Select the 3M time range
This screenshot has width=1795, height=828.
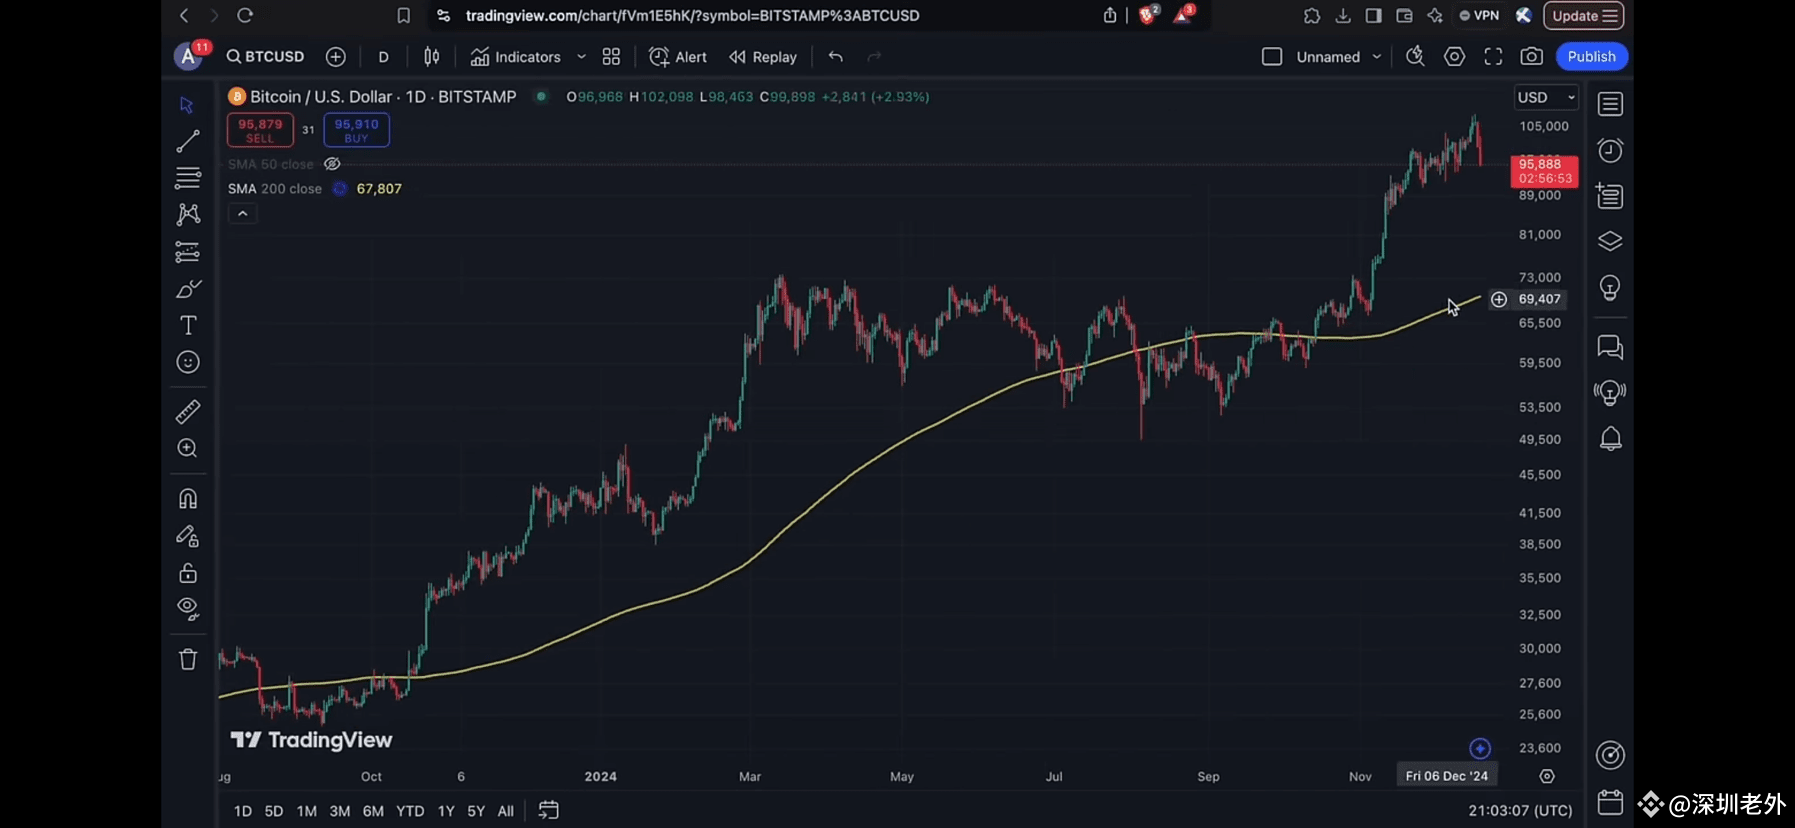pos(340,811)
